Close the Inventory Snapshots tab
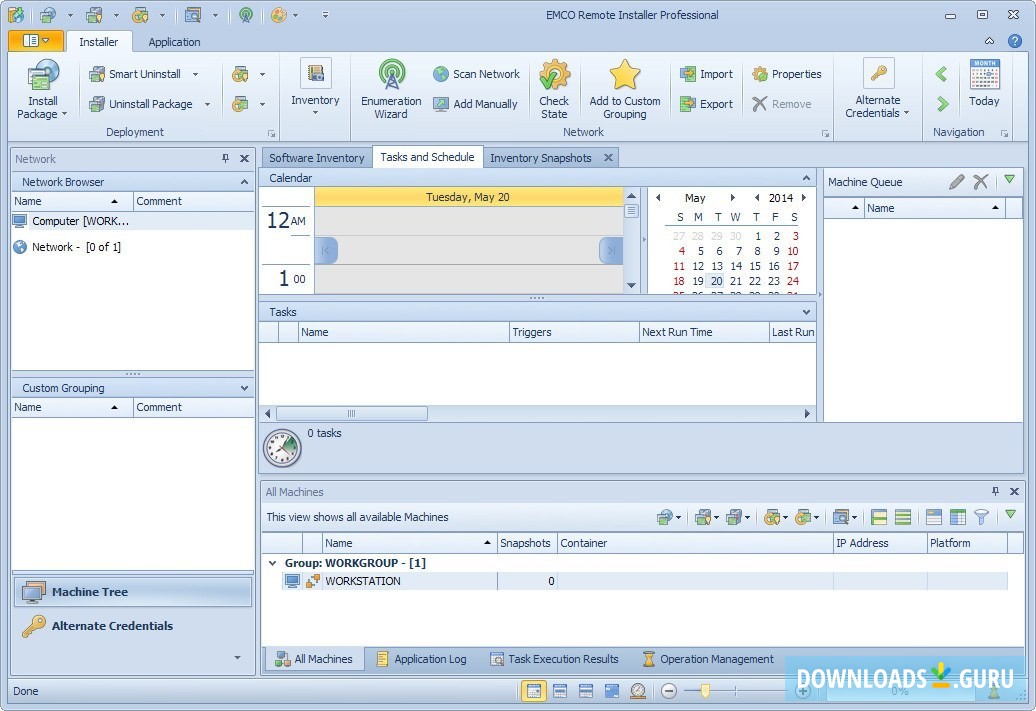 coord(608,157)
